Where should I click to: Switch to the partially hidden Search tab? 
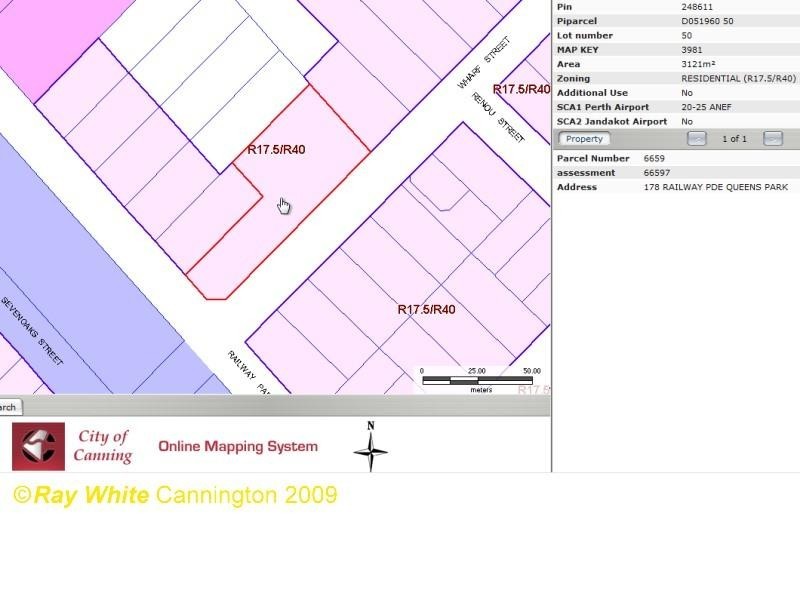coord(8,407)
